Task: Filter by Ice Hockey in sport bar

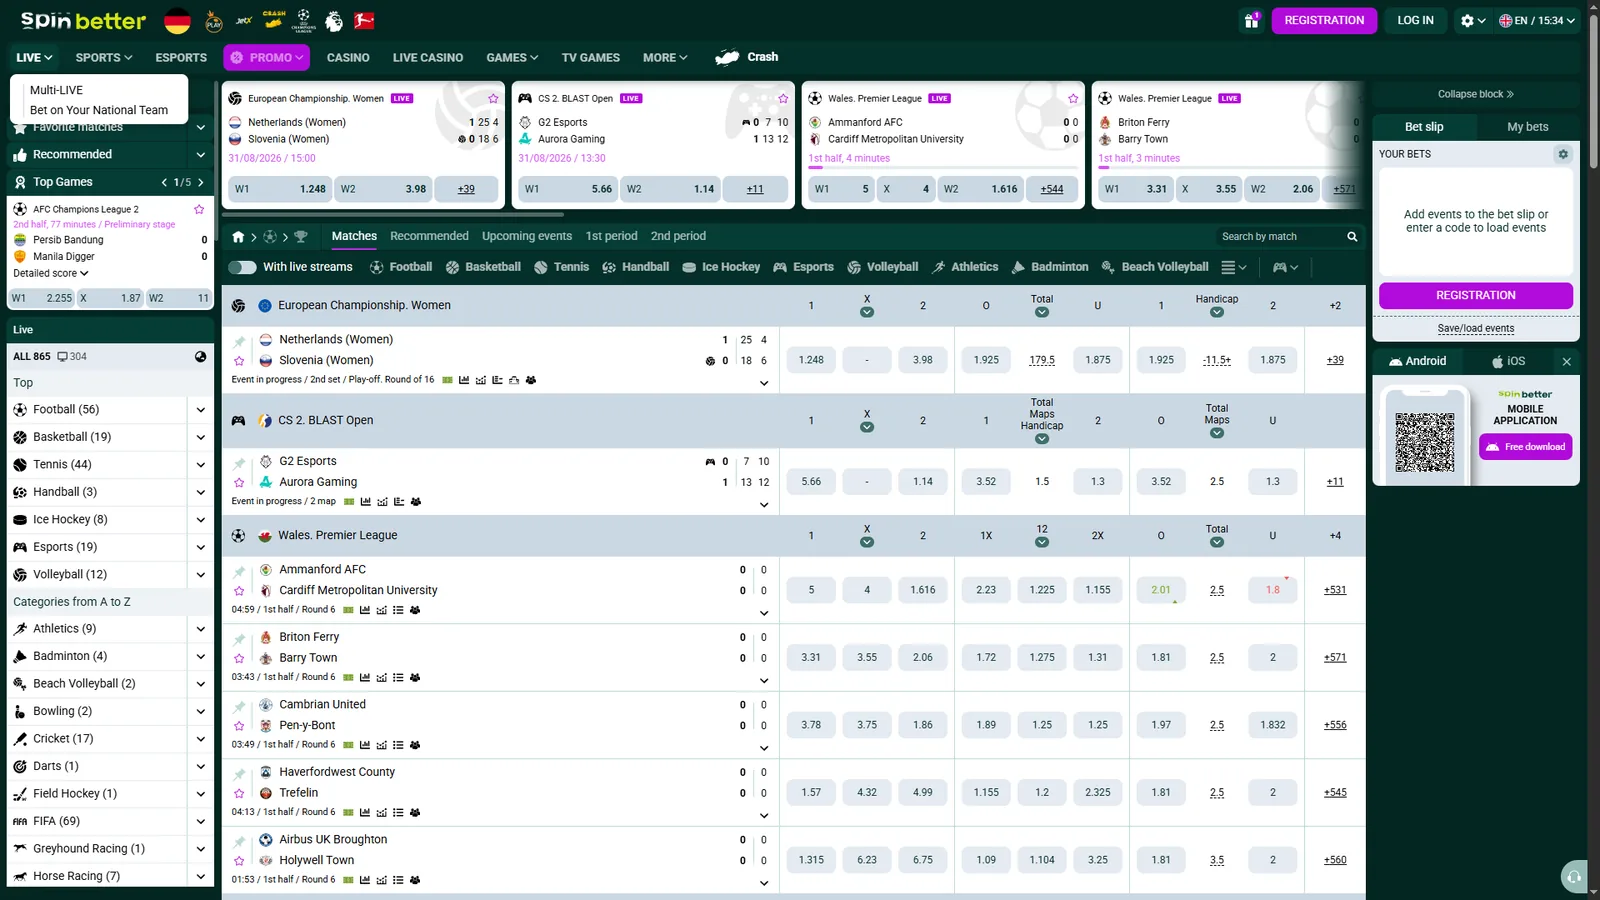Action: coord(721,267)
